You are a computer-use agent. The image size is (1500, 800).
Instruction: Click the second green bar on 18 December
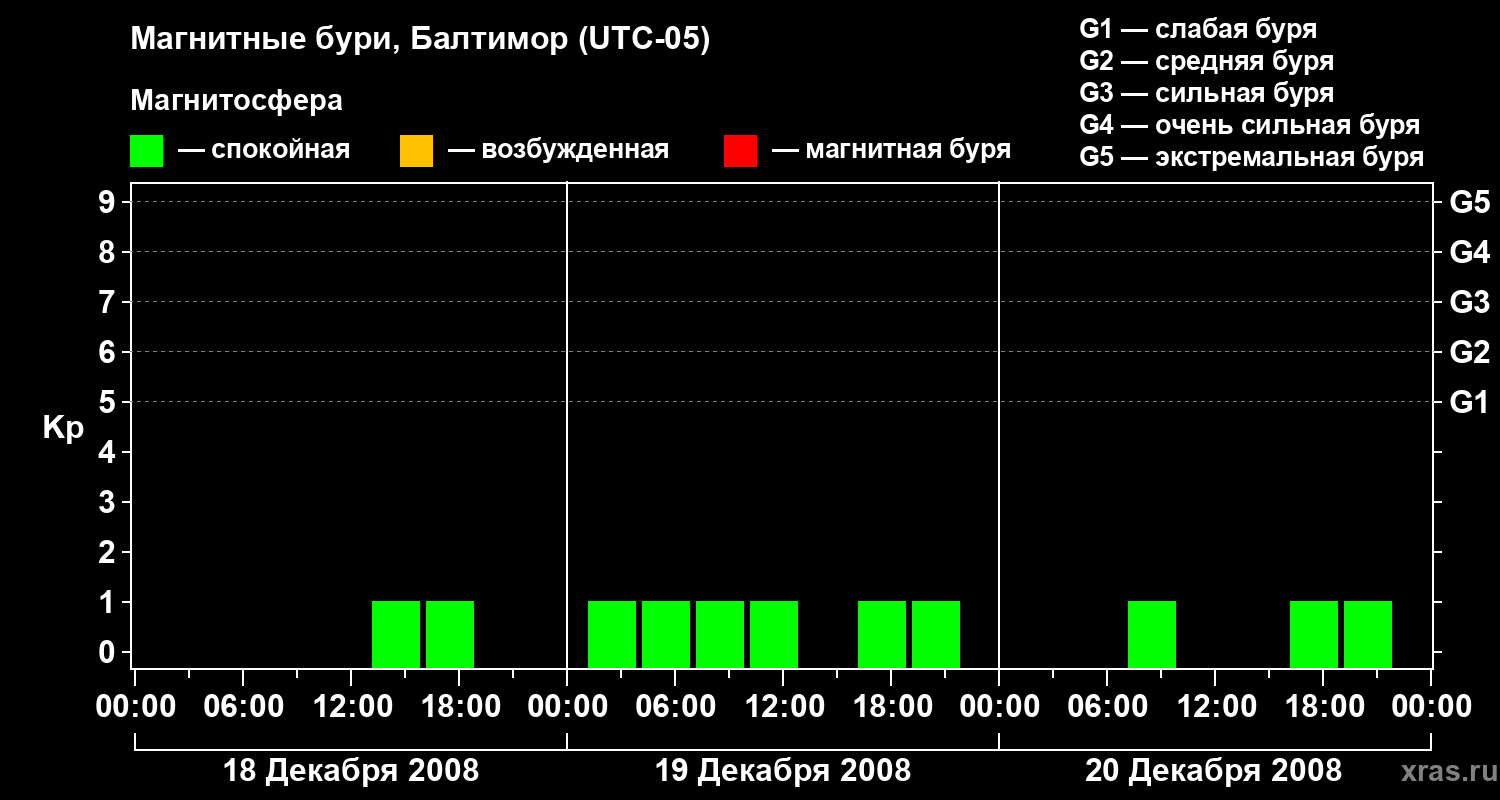click(450, 634)
